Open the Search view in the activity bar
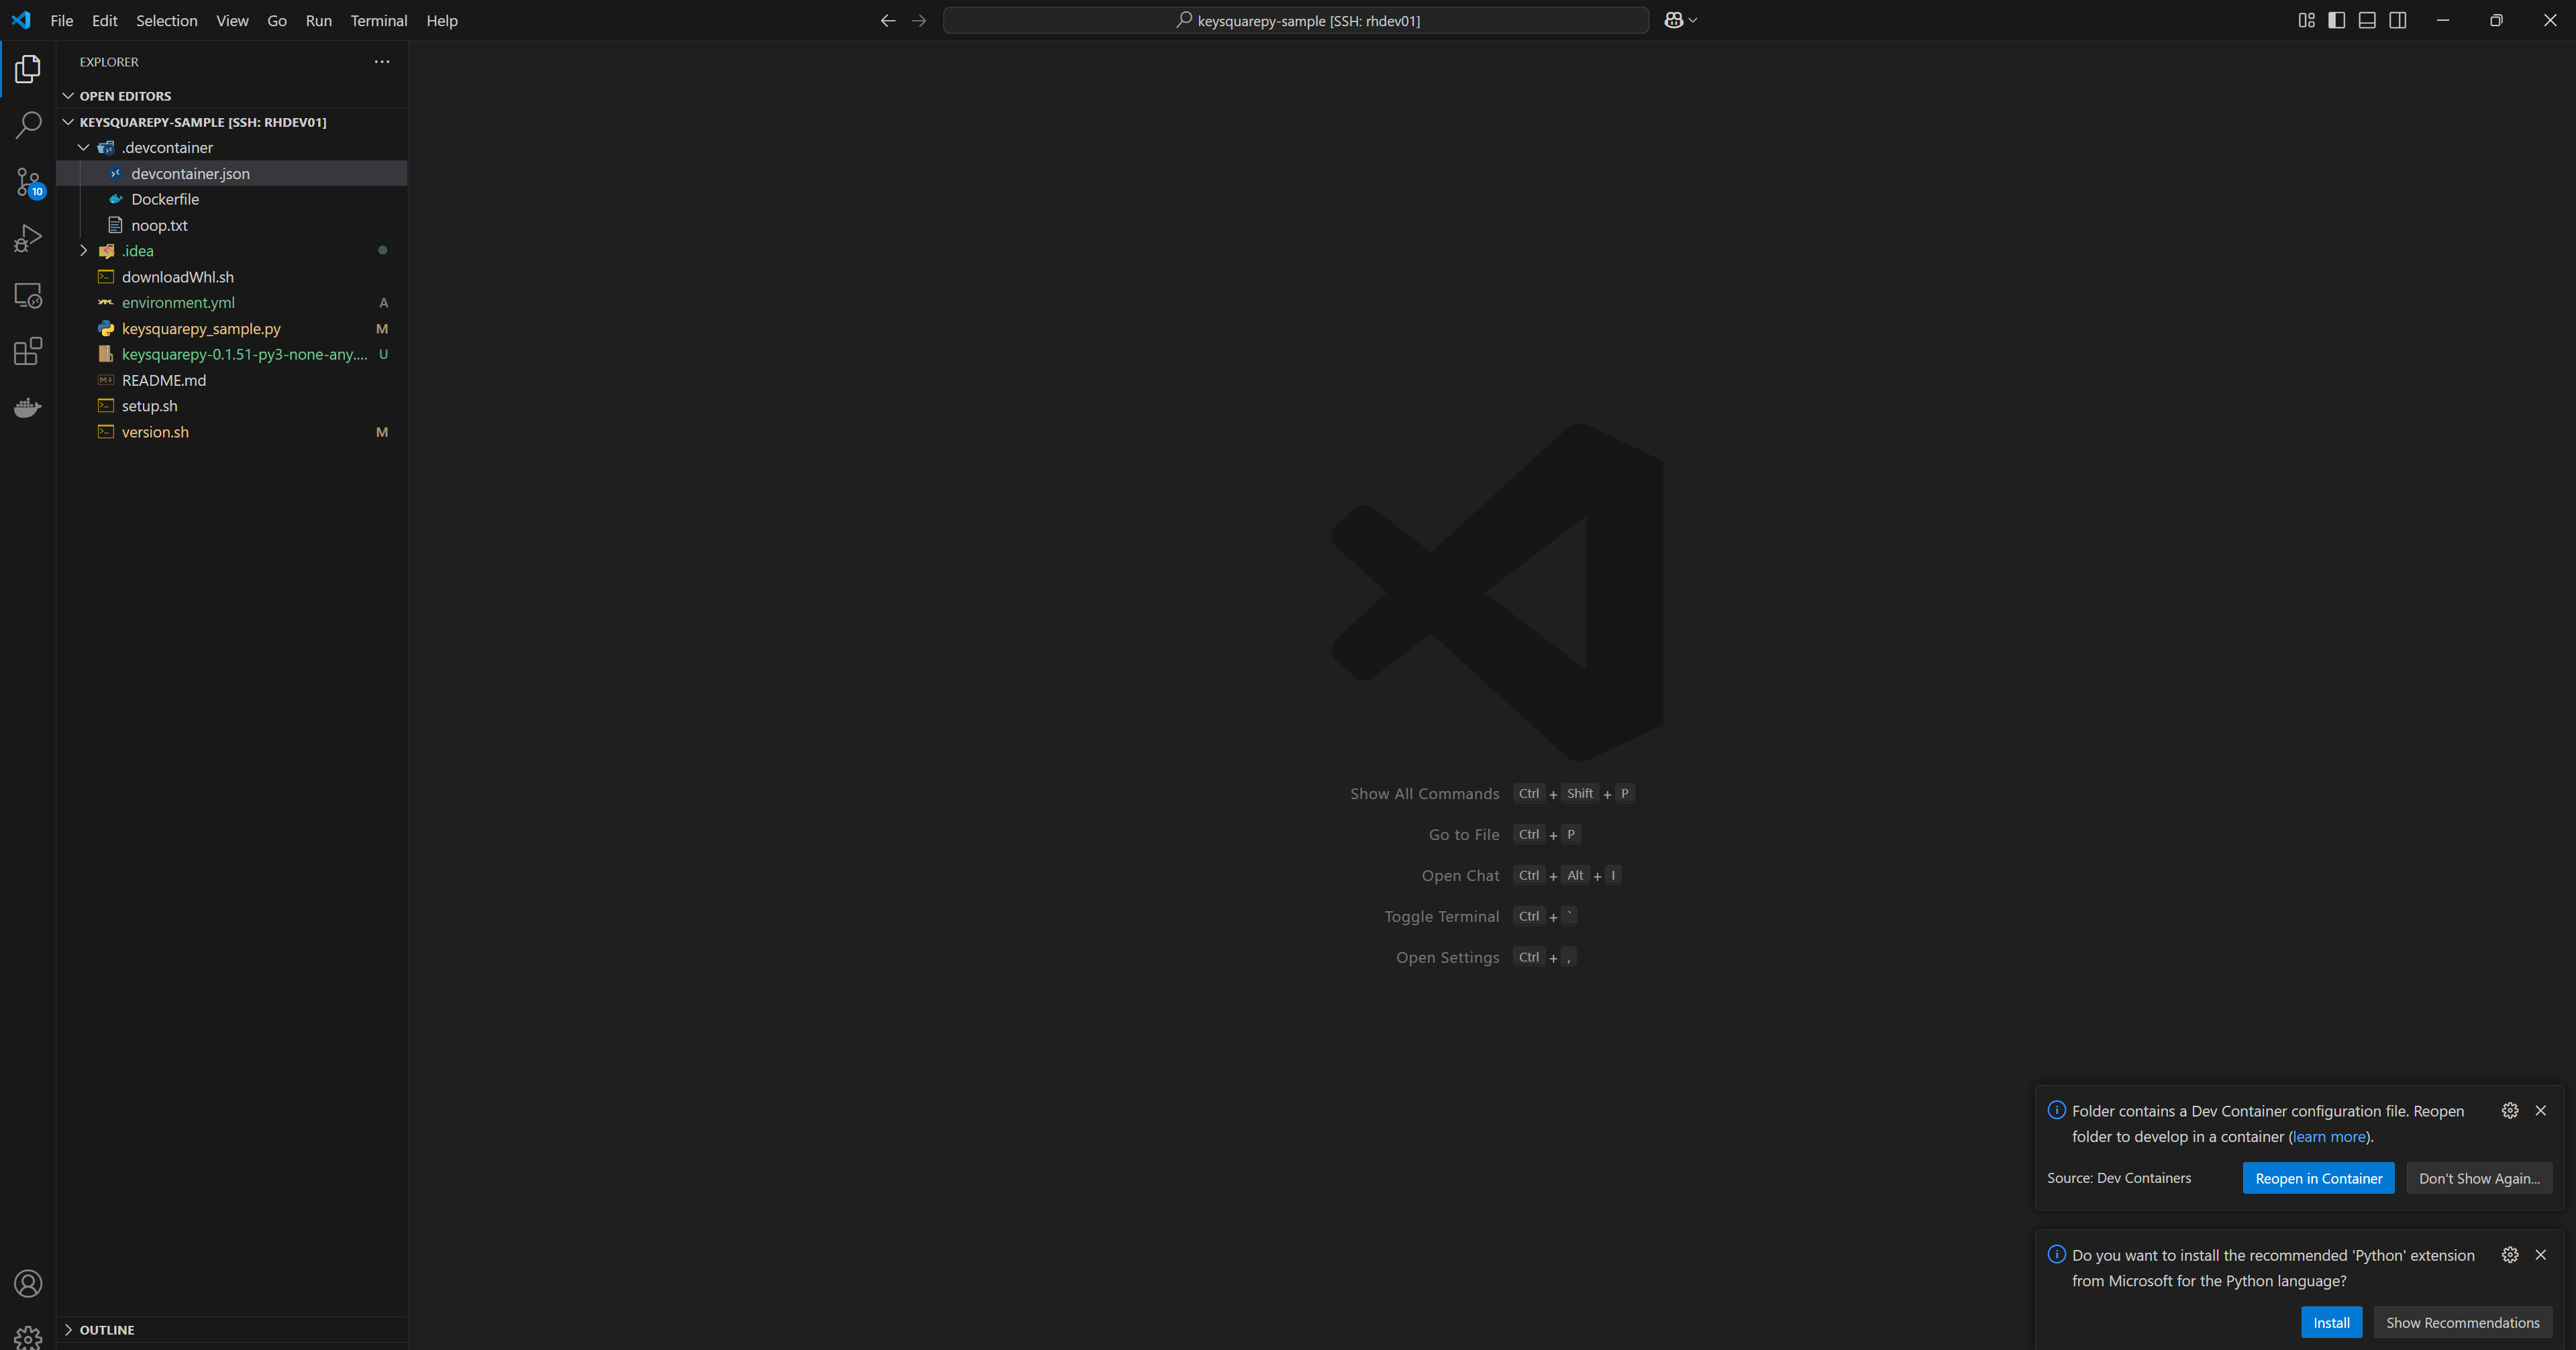Viewport: 2576px width, 1350px height. click(x=28, y=124)
